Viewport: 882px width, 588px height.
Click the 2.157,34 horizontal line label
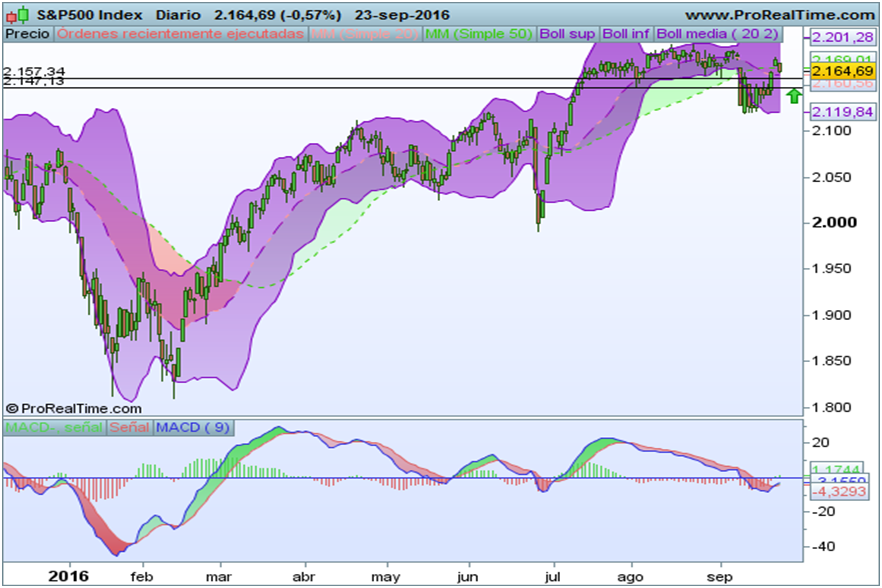pyautogui.click(x=34, y=71)
